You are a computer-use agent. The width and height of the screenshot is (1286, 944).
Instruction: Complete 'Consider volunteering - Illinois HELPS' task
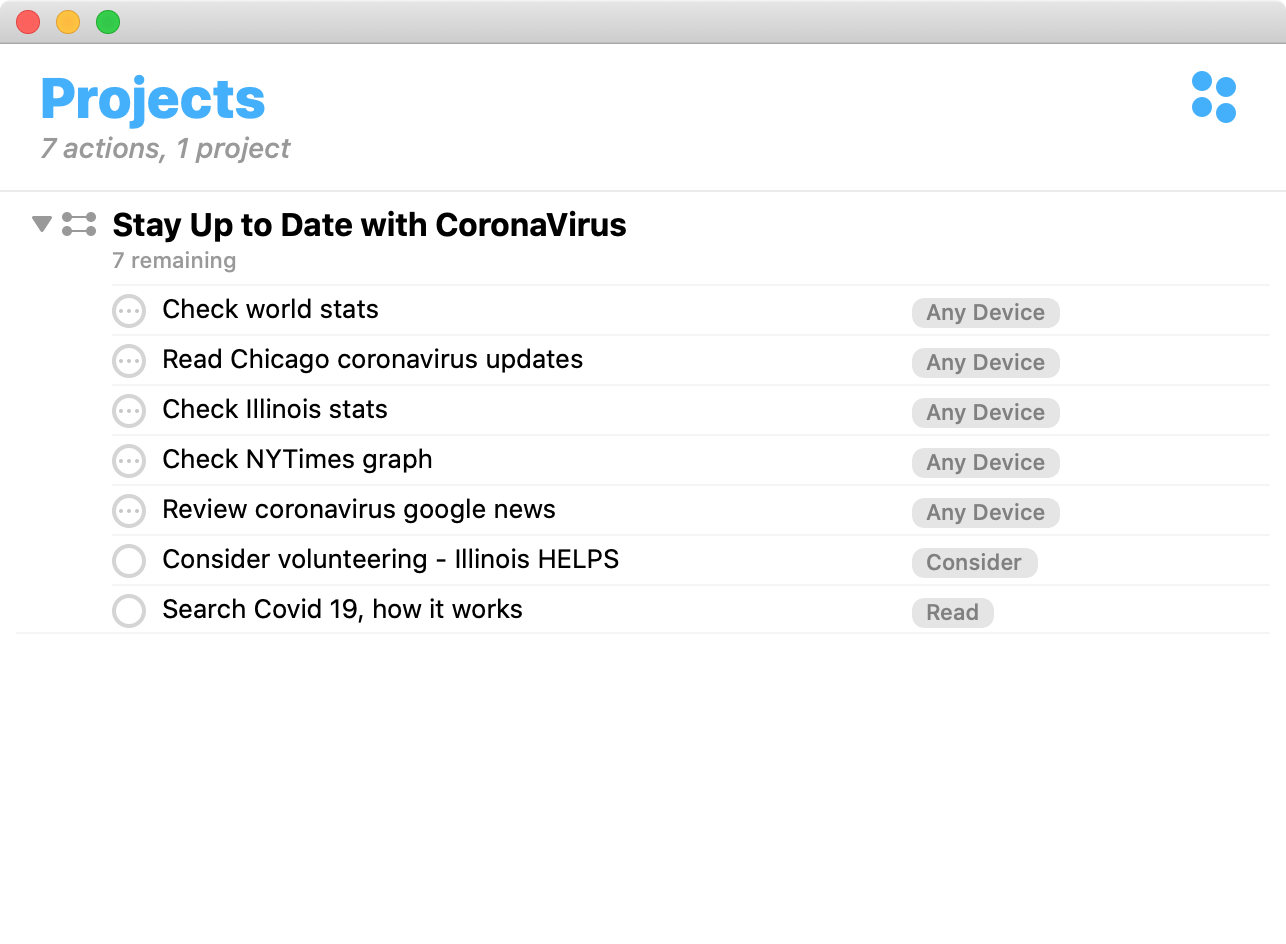tap(129, 561)
